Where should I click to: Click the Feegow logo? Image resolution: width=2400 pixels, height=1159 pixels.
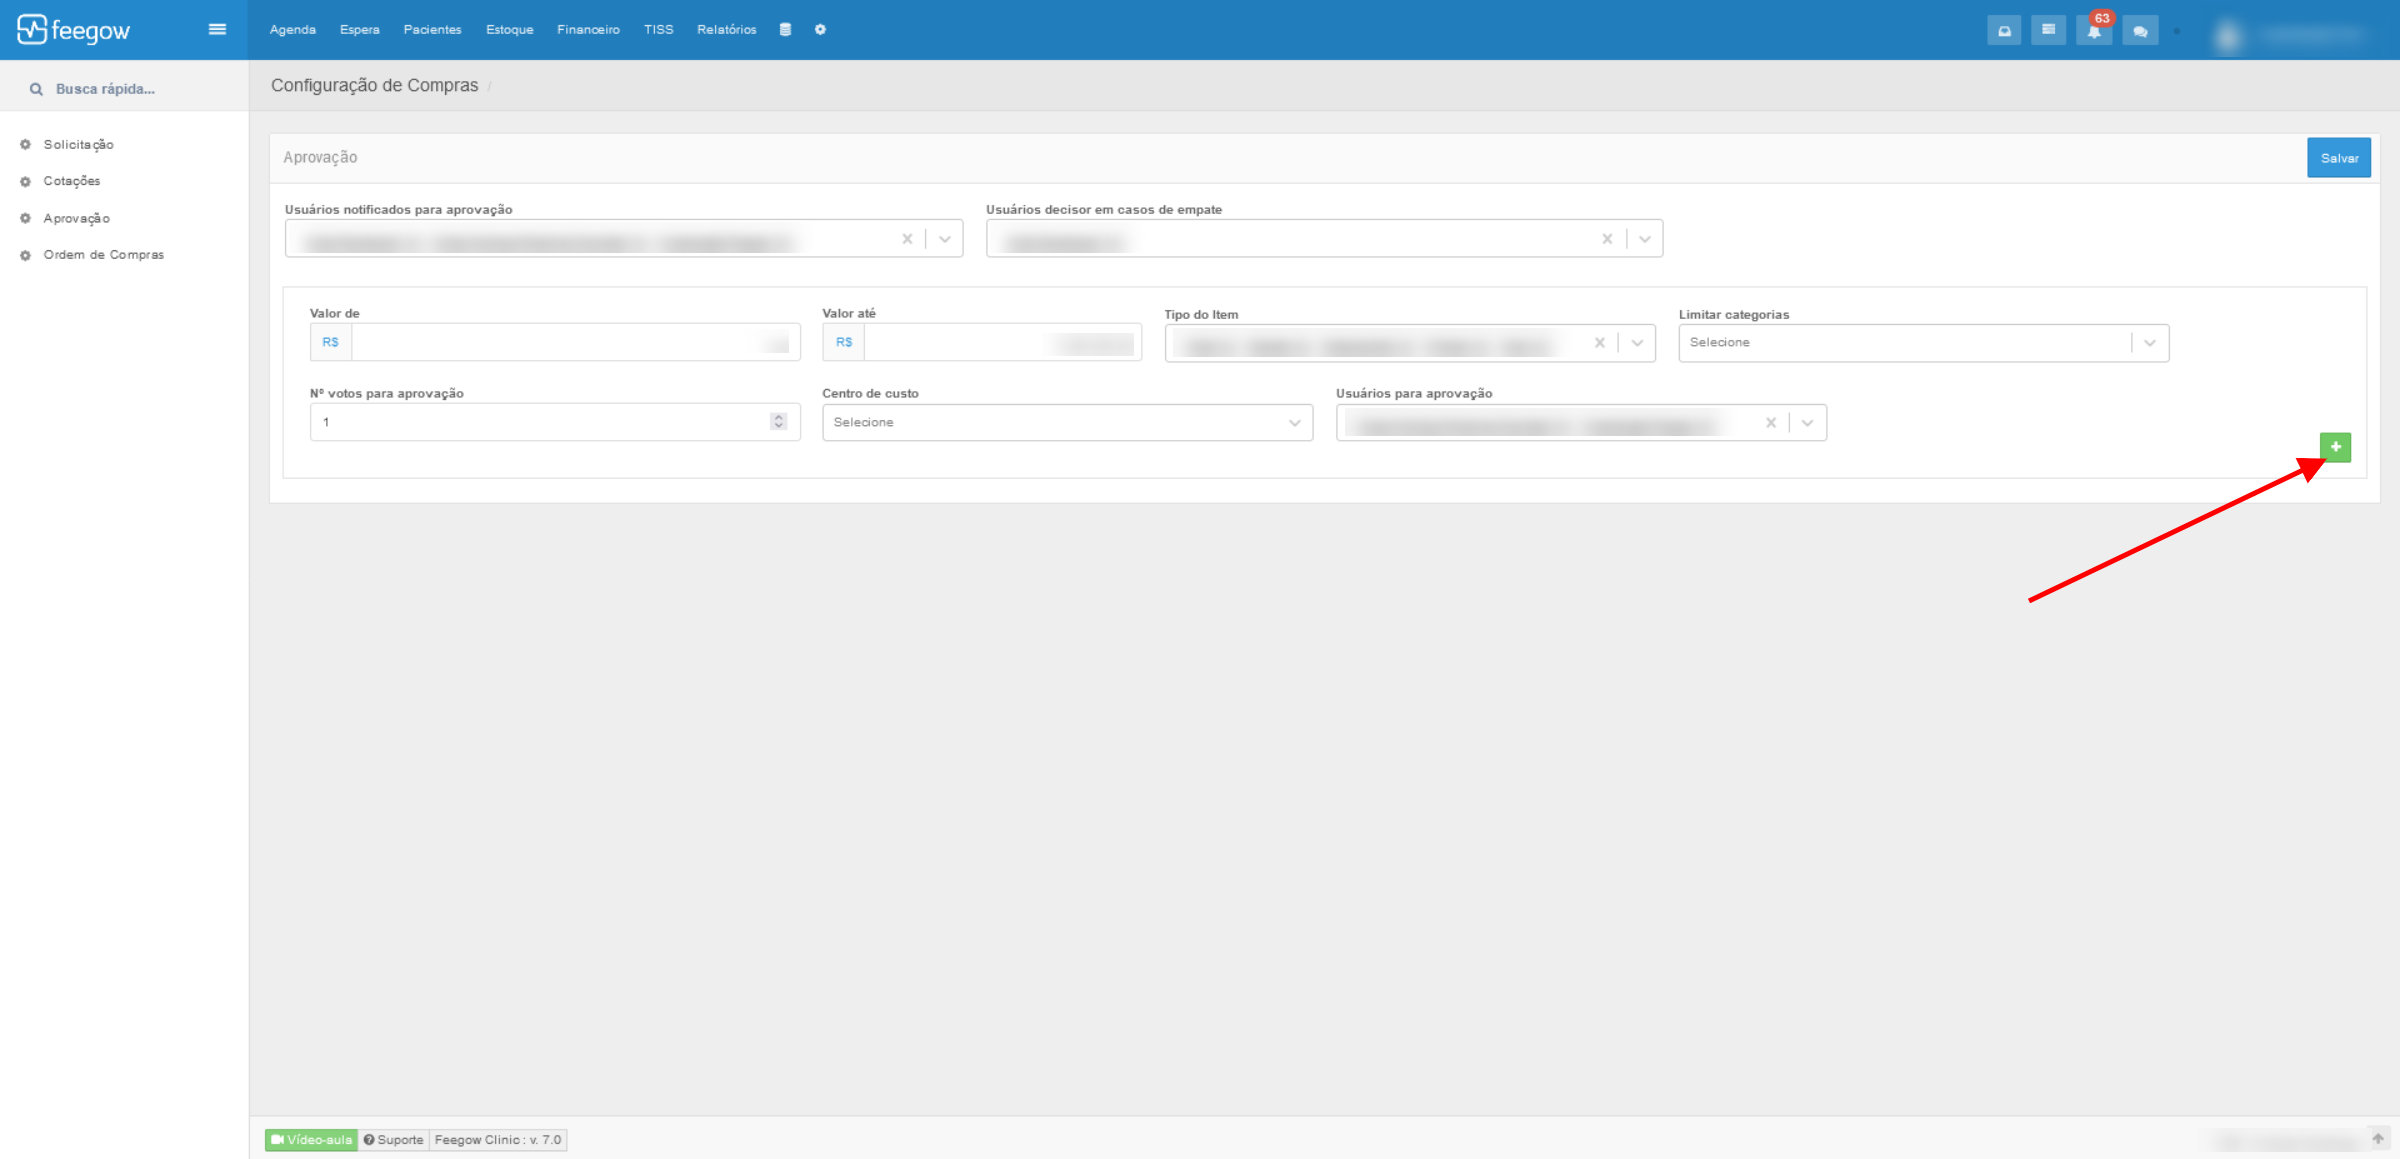click(74, 30)
